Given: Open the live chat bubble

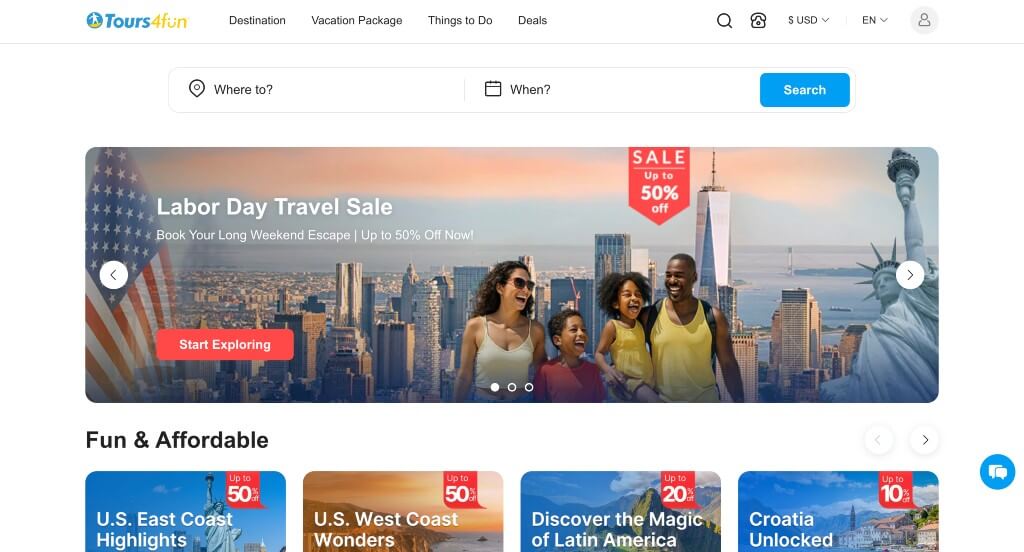Looking at the screenshot, I should tap(997, 472).
